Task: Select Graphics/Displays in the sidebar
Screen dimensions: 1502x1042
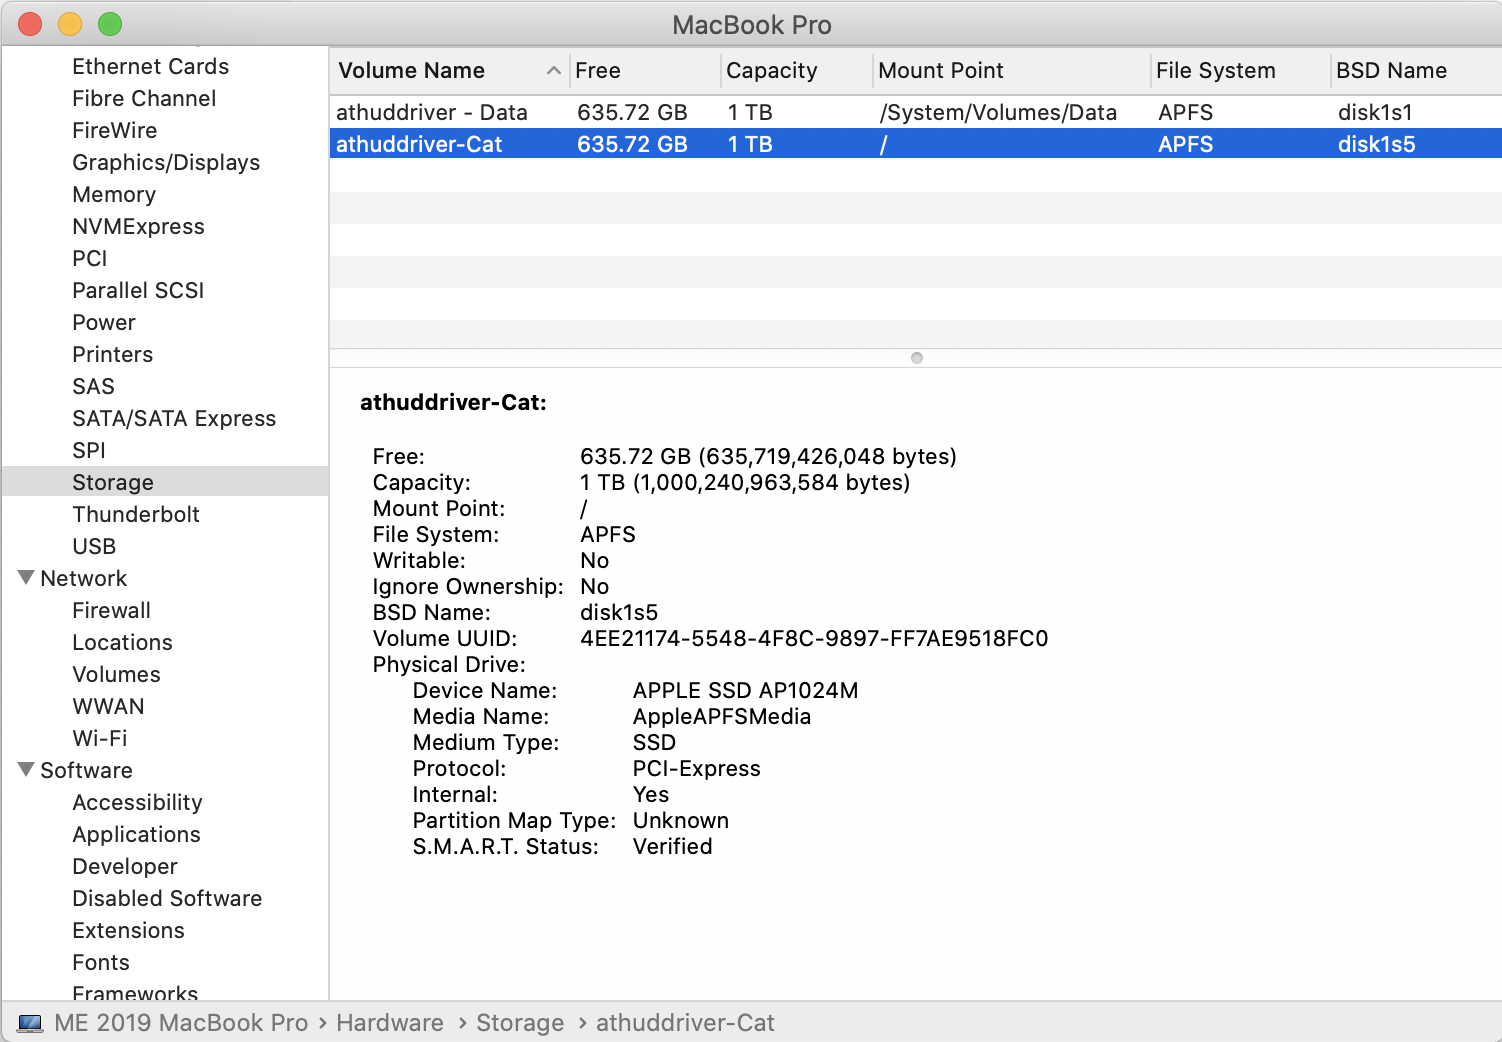Action: point(166,162)
